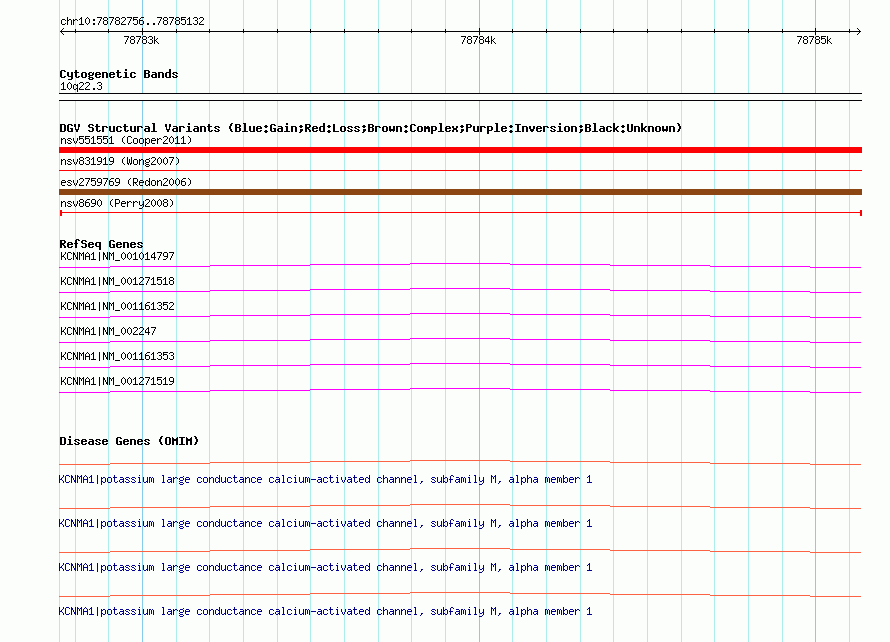890x642 pixels.
Task: Open nsv8690 (Perry2008) variant label
Action: click(x=117, y=203)
